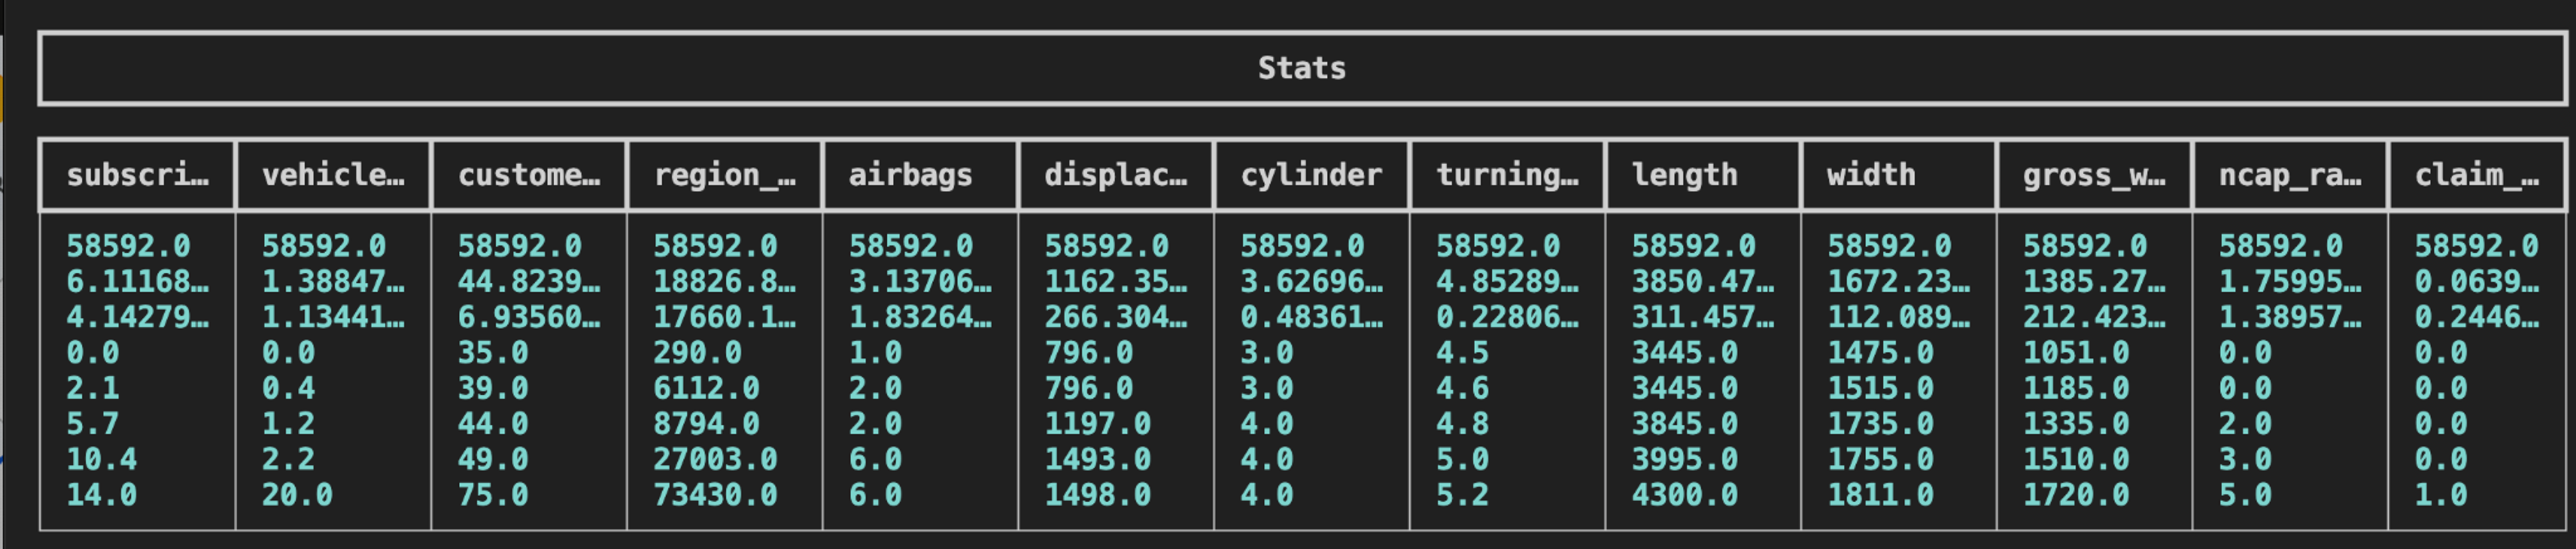Select the displac… column header
Image resolution: width=2576 pixels, height=549 pixels.
(1116, 175)
